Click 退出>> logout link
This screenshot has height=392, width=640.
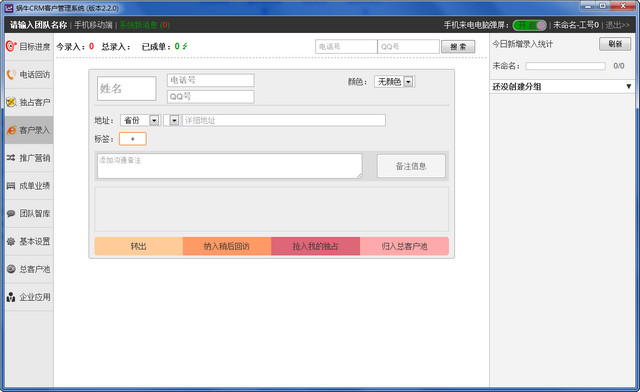[x=618, y=25]
